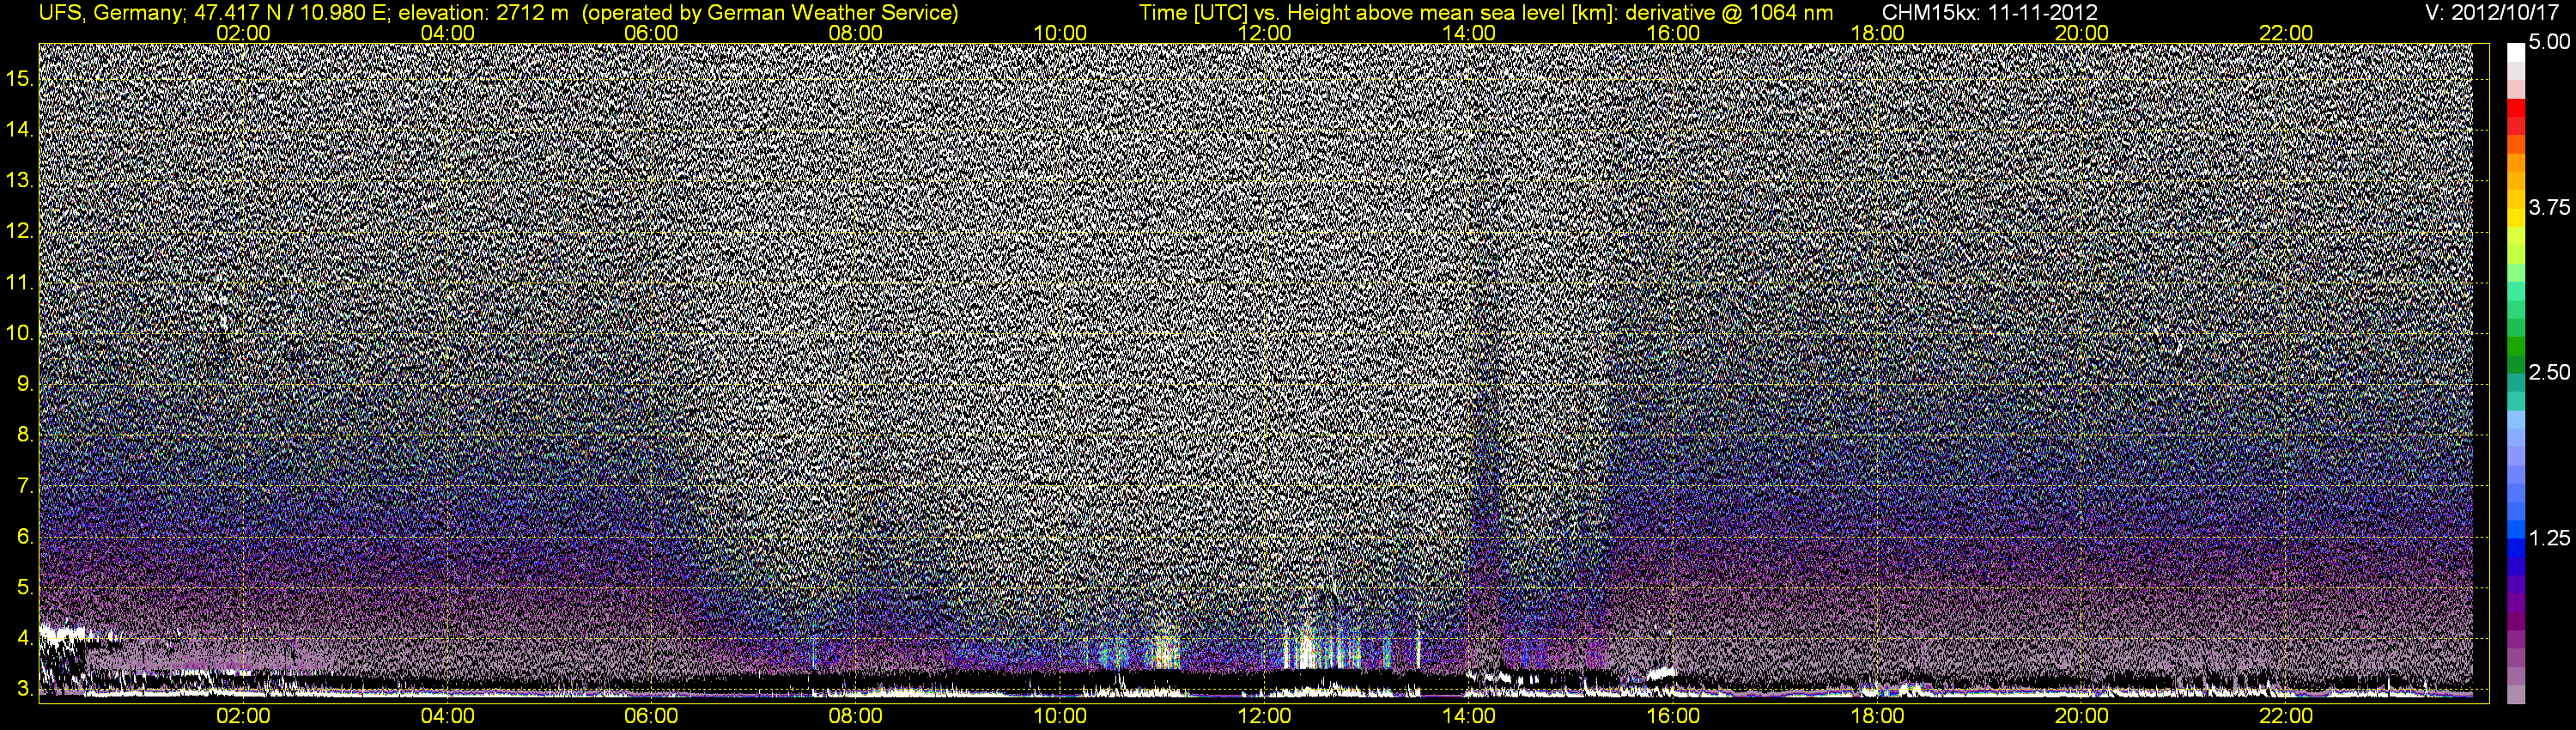This screenshot has height=730, width=2576.
Task: Click the height axis label "8."
Action: pyautogui.click(x=26, y=436)
